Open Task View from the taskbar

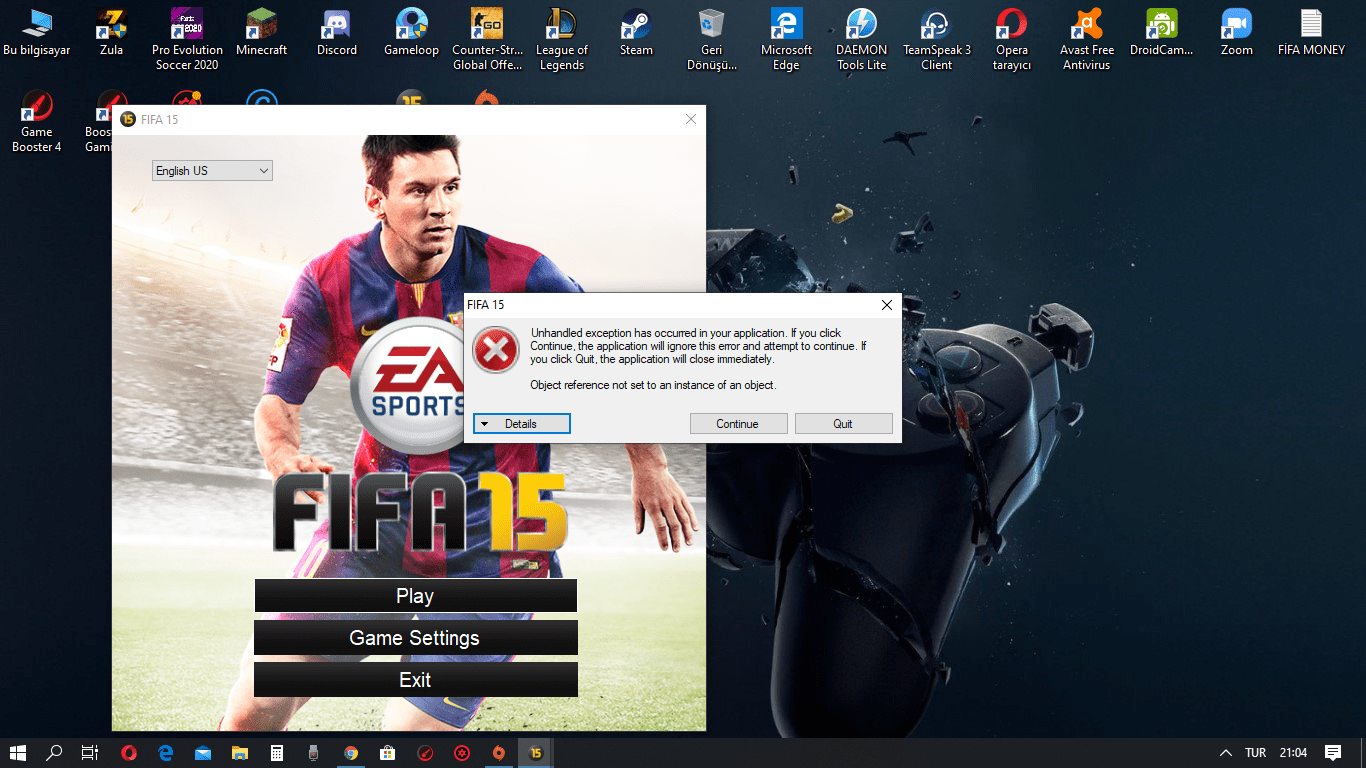click(90, 753)
